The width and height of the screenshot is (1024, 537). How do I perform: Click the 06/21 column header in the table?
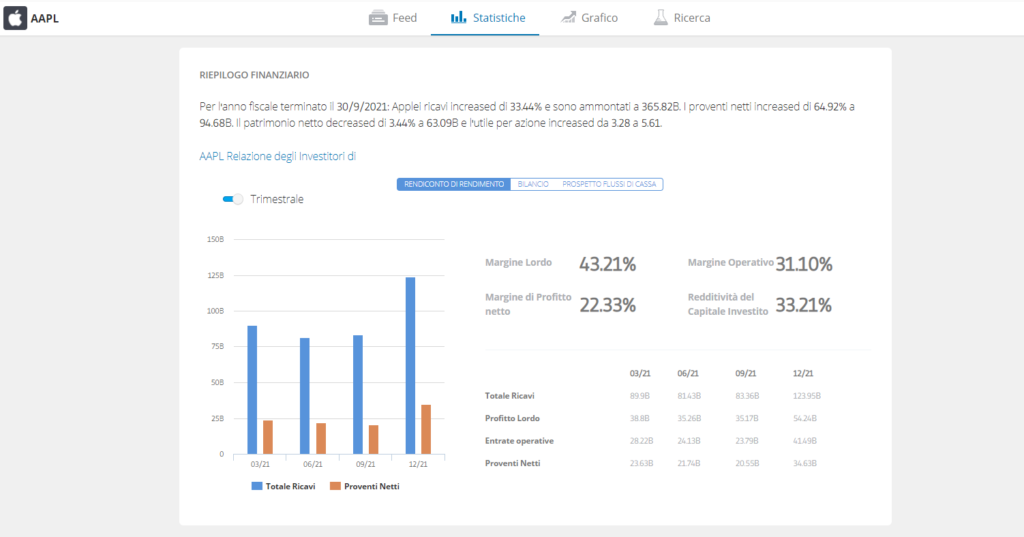coord(688,374)
